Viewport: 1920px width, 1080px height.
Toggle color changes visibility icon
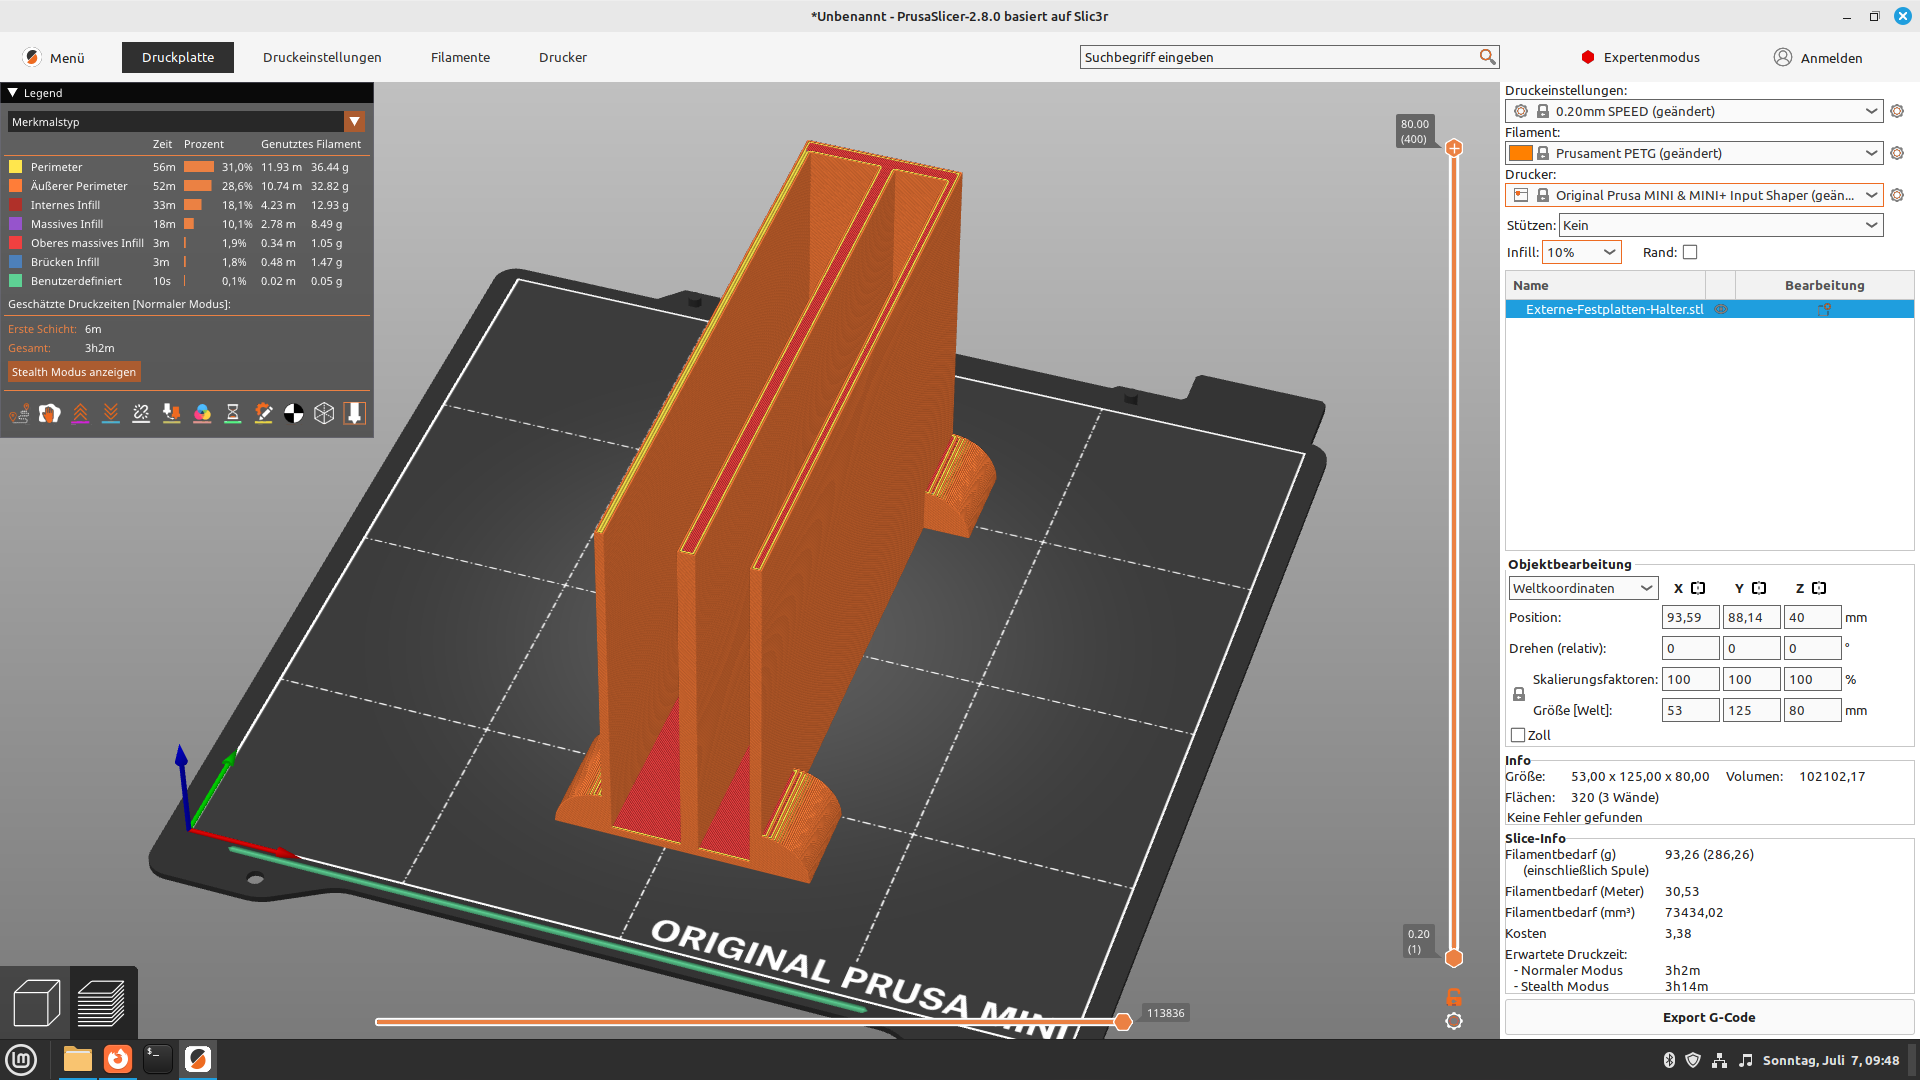coord(202,413)
